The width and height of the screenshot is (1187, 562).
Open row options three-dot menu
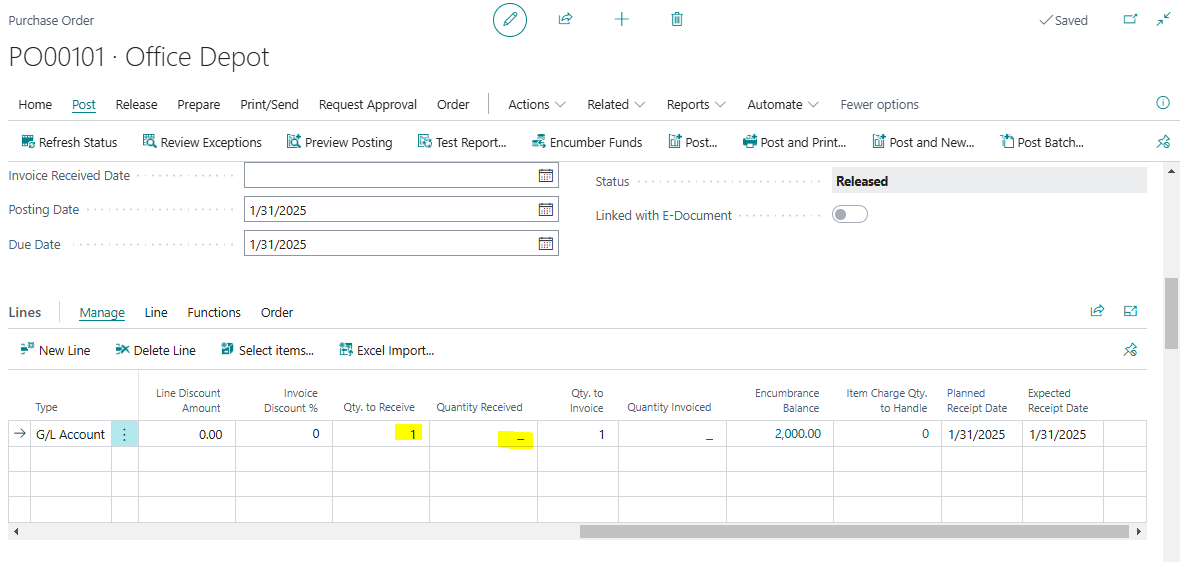125,435
